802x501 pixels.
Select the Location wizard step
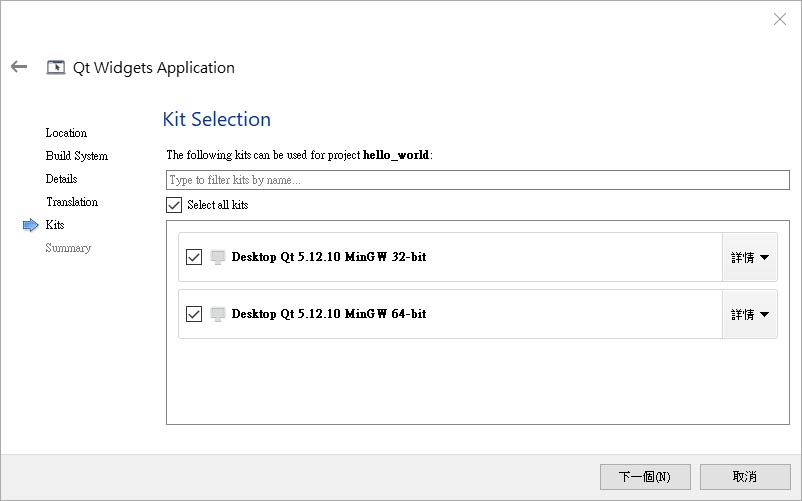(x=66, y=133)
